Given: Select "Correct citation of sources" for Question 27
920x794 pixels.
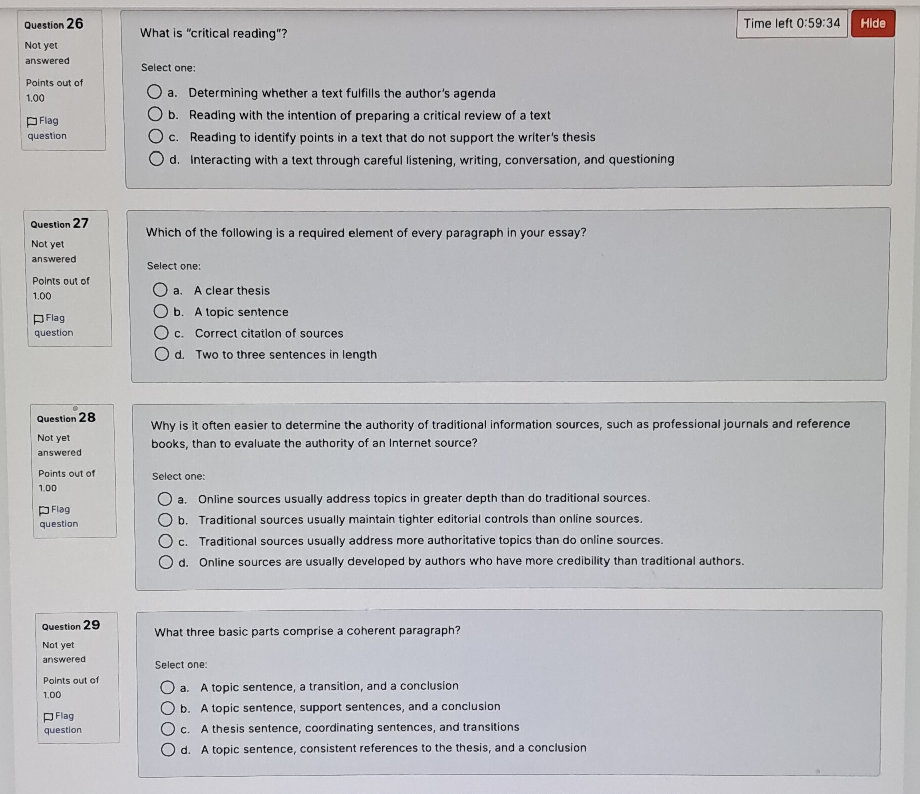Looking at the screenshot, I should [x=161, y=332].
